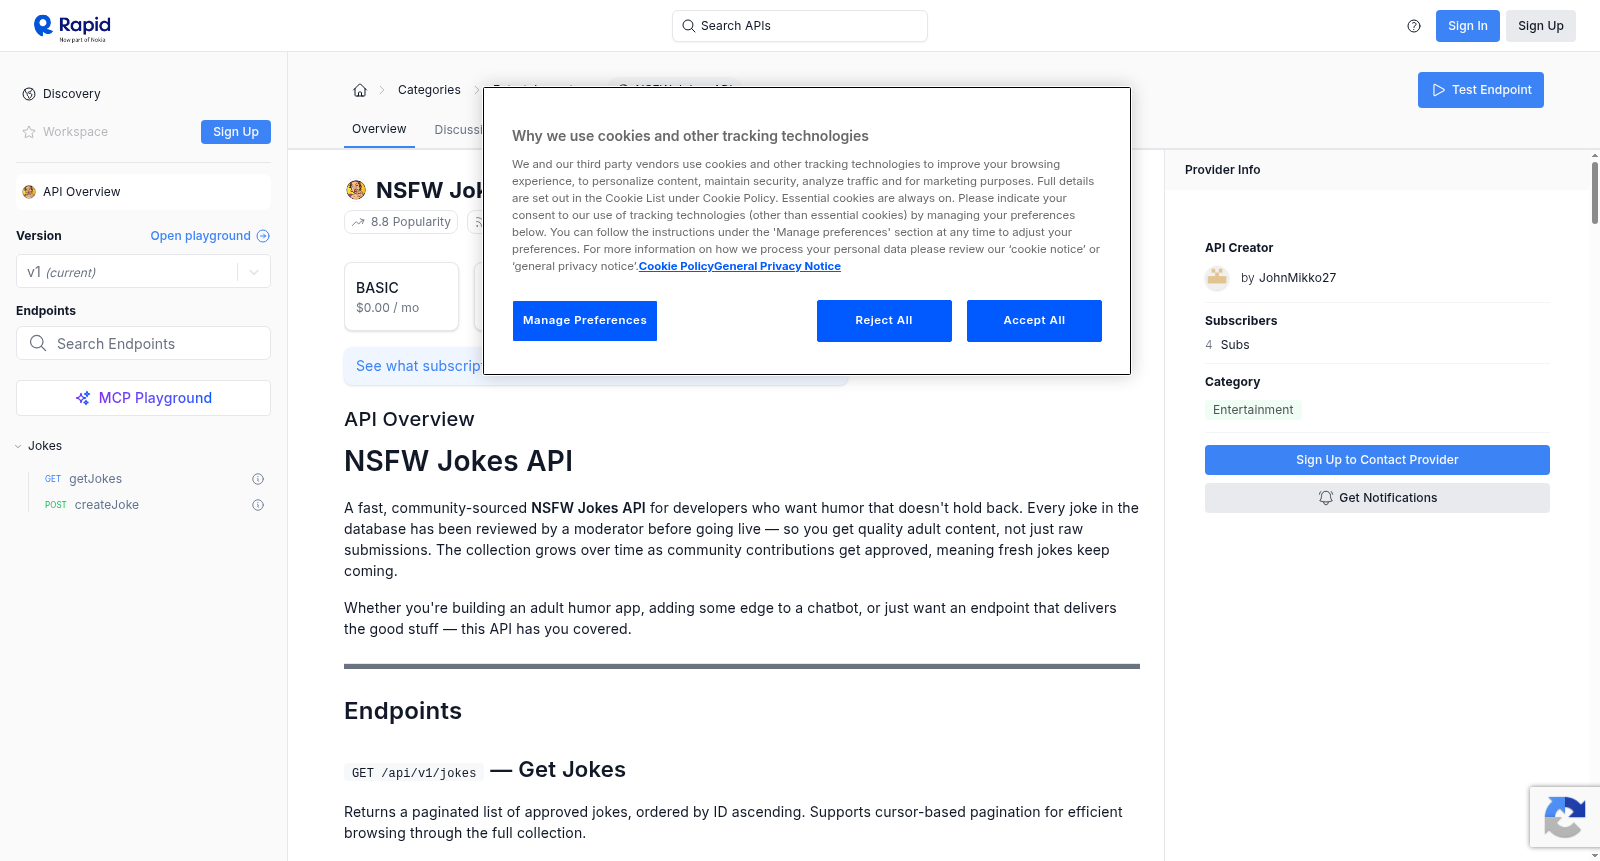Click Accept All cookies
This screenshot has width=1600, height=861.
pyautogui.click(x=1034, y=321)
